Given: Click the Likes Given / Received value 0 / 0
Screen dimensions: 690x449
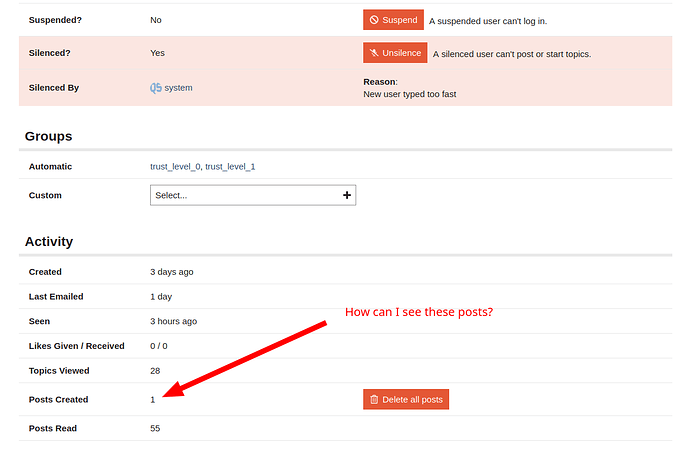Looking at the screenshot, I should pos(159,346).
